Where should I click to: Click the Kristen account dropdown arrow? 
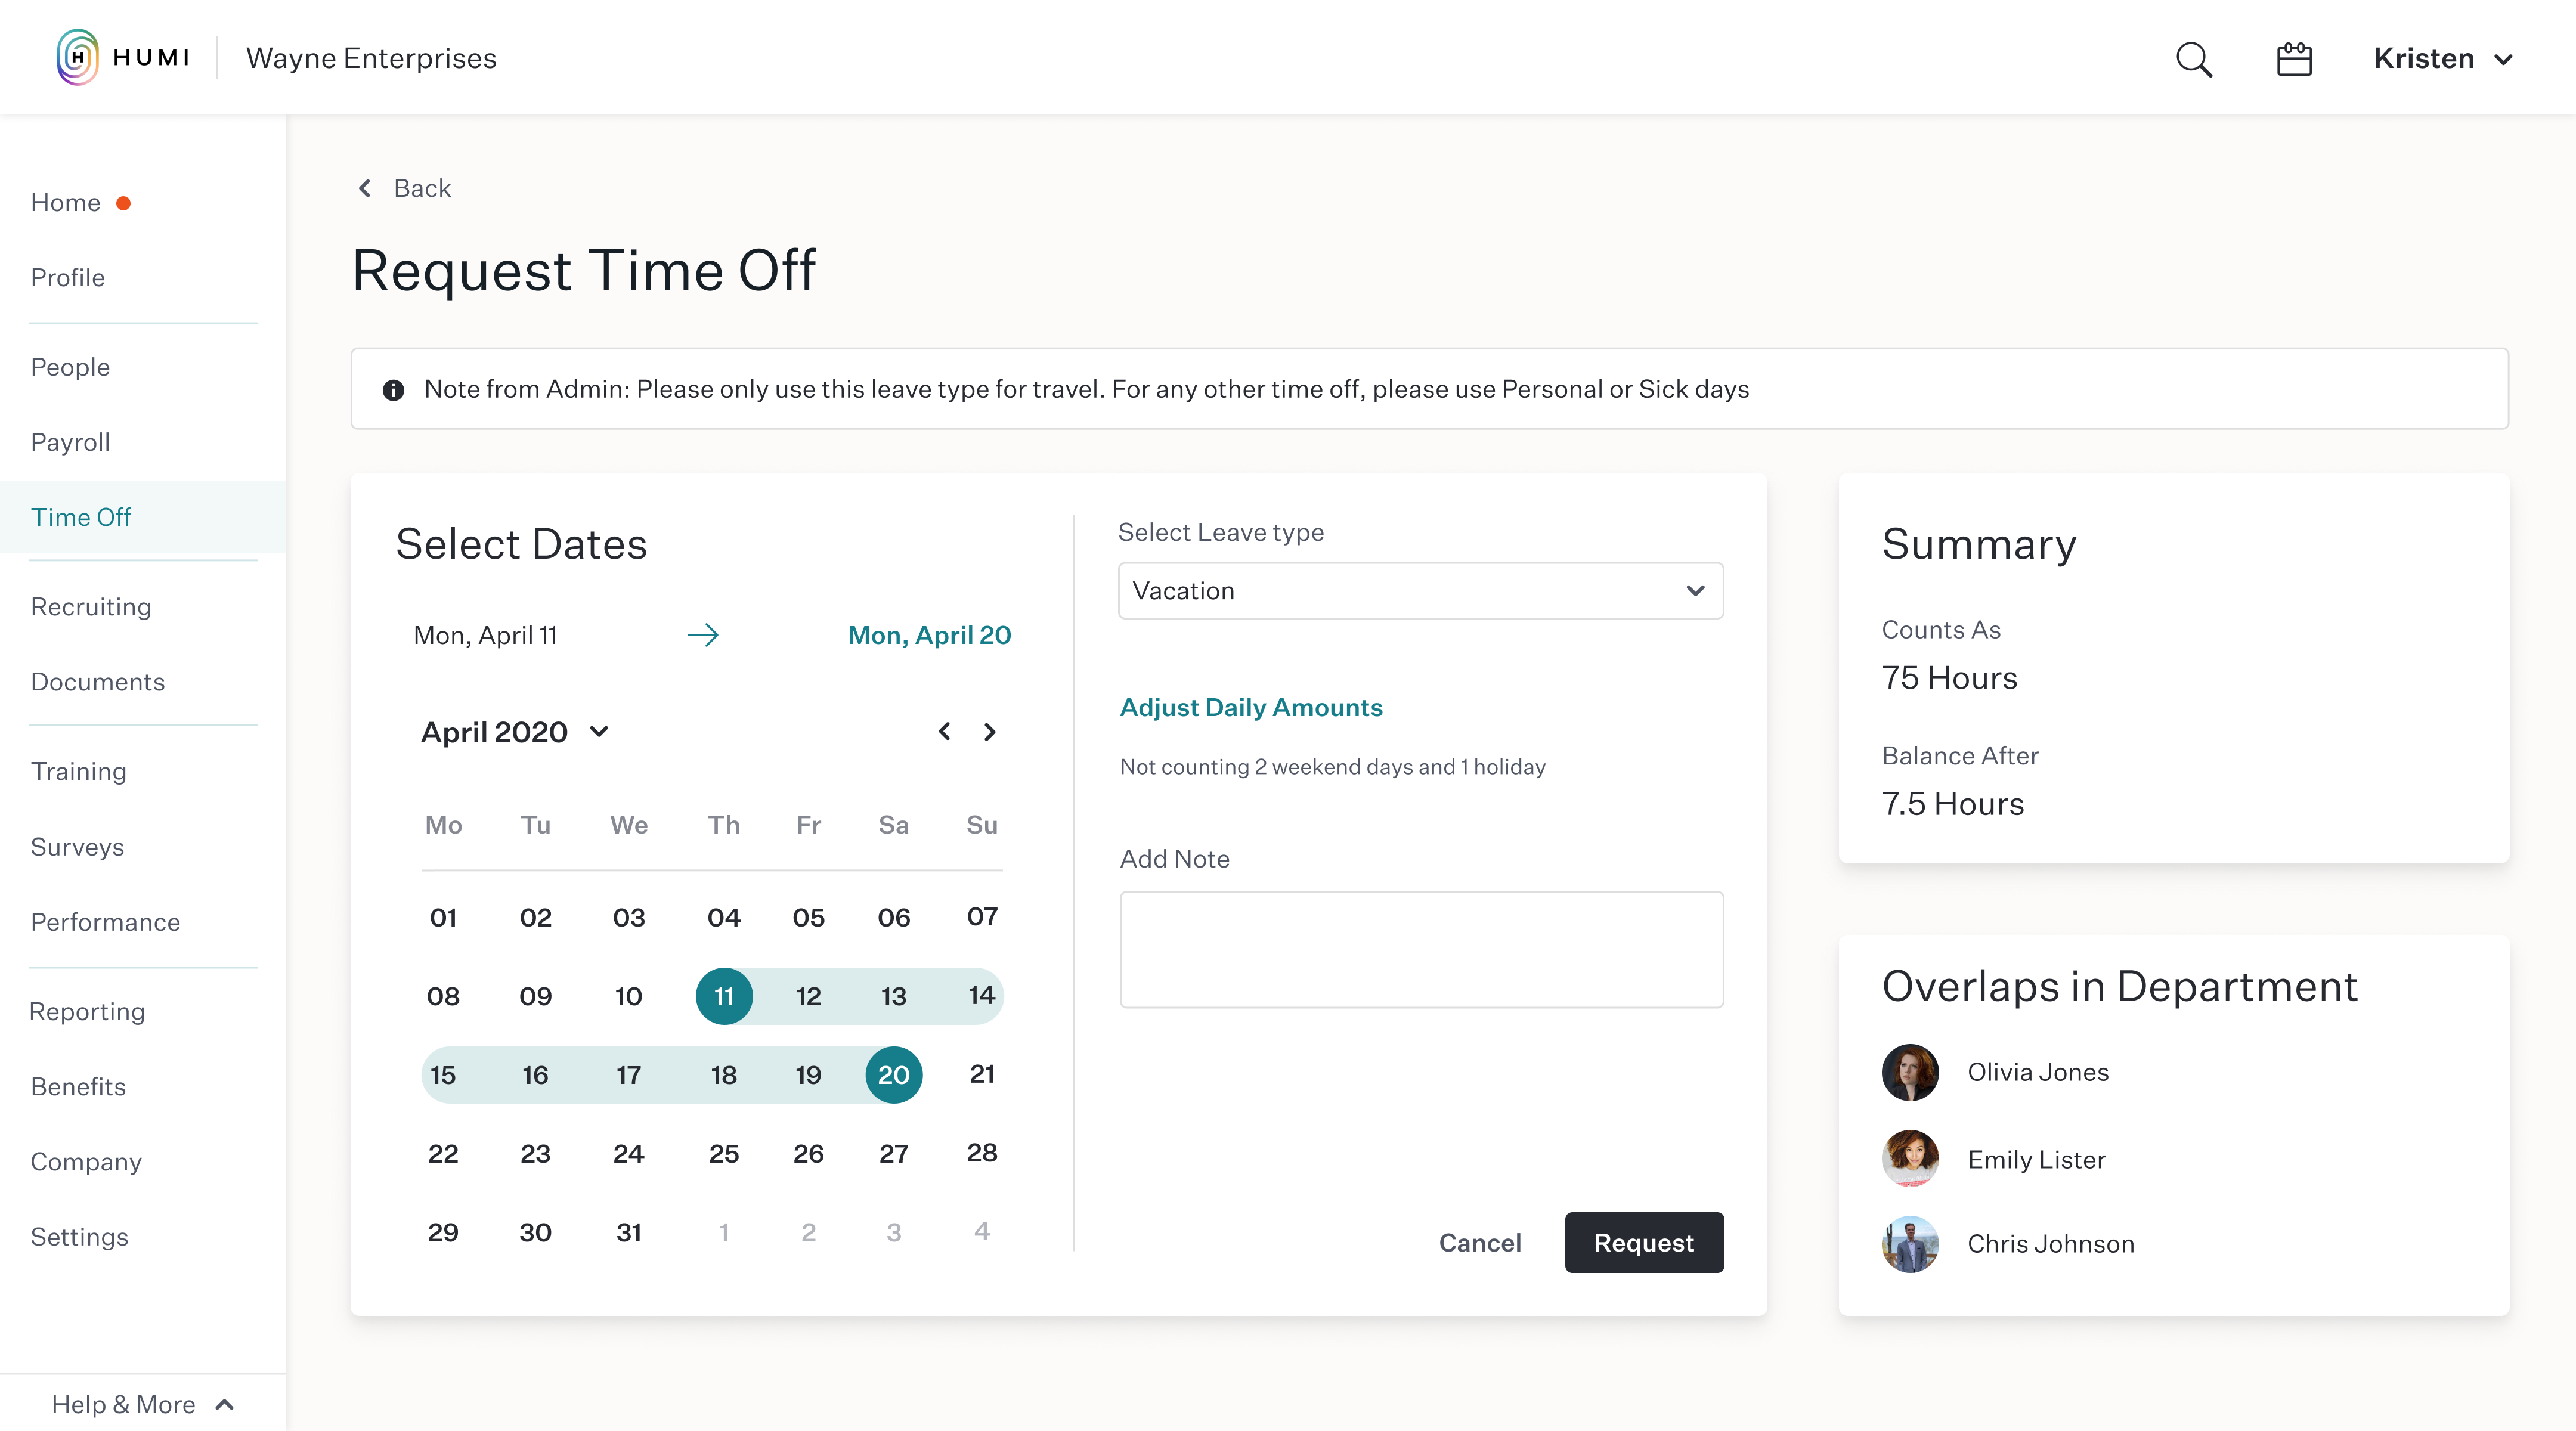(2504, 58)
